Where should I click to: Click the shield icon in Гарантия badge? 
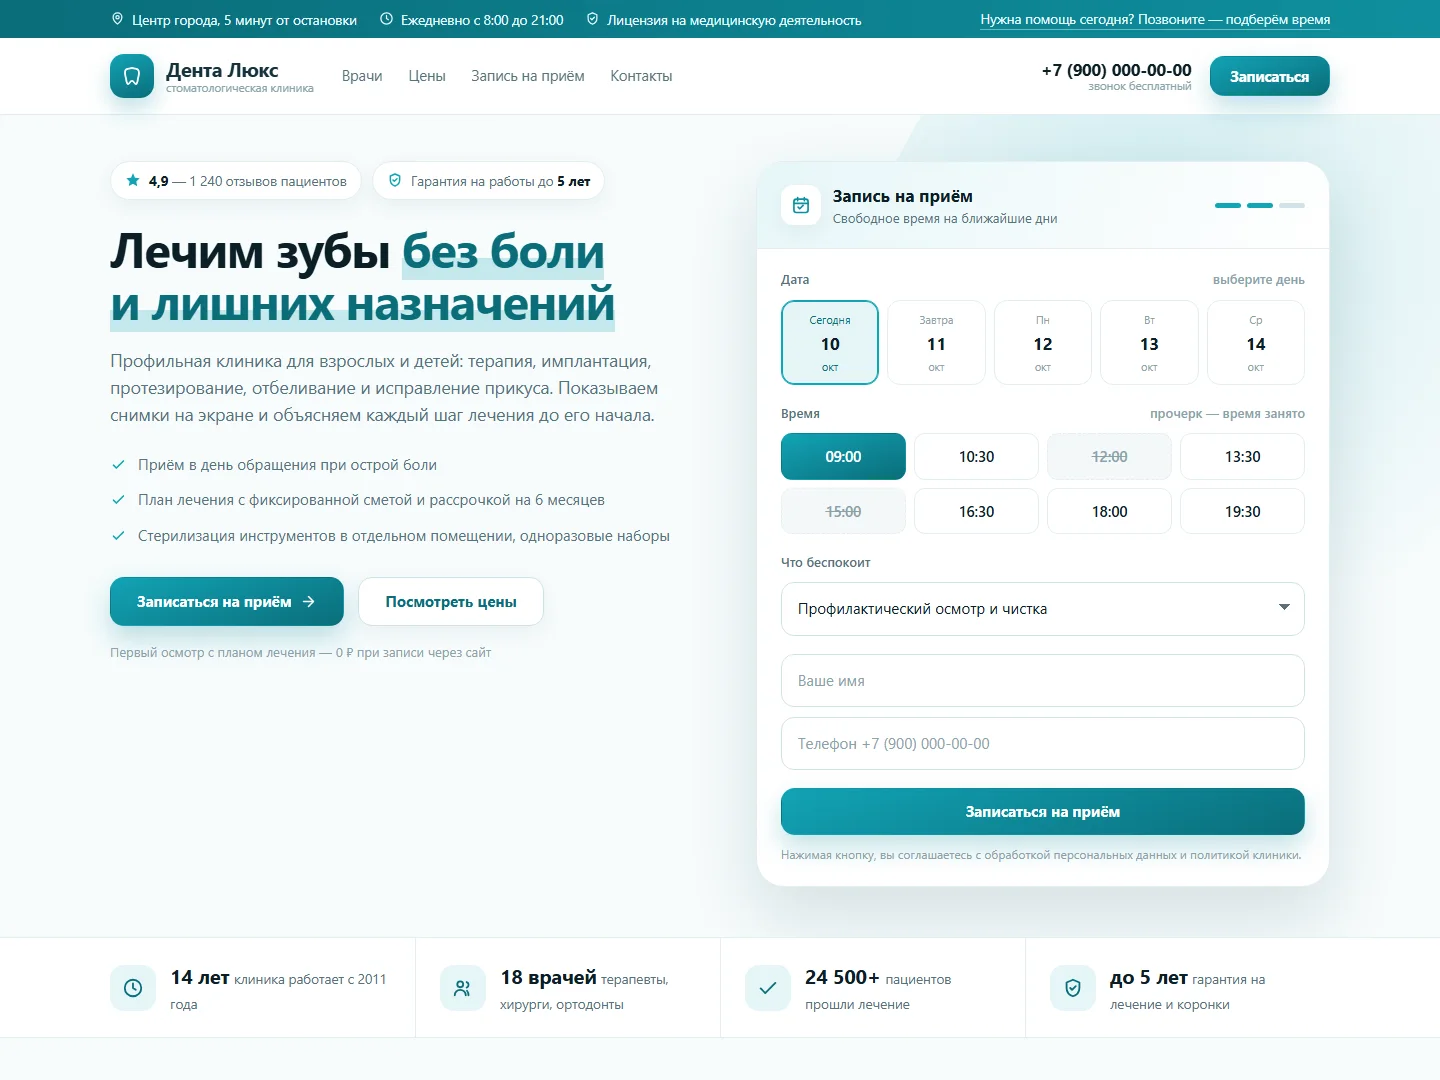(x=395, y=180)
